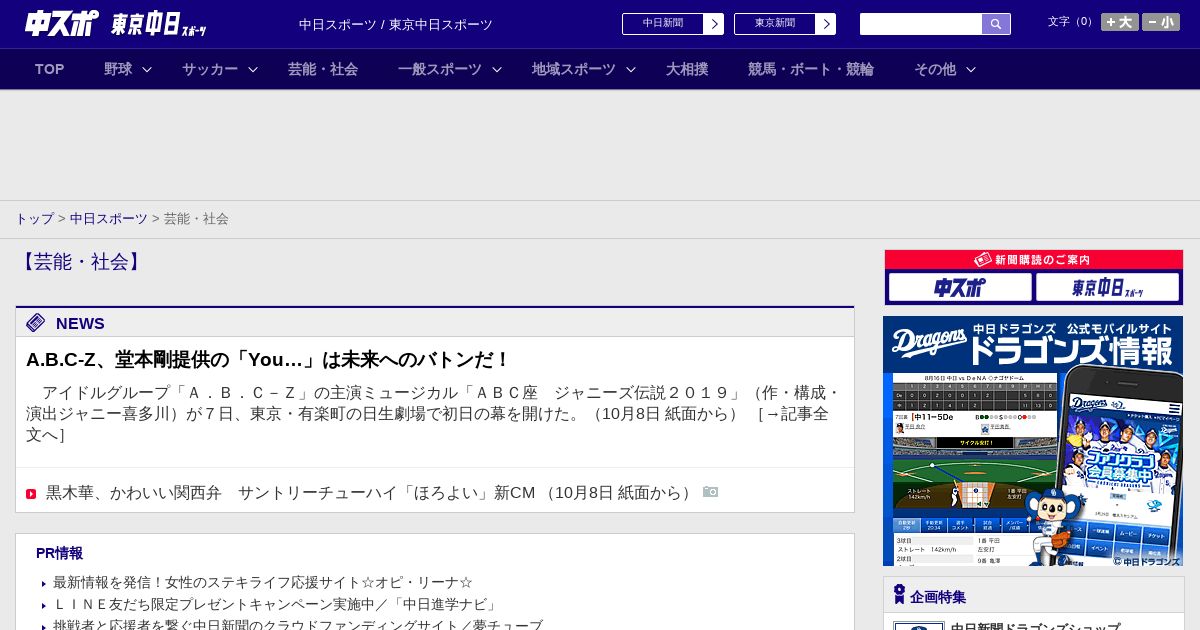The width and height of the screenshot is (1200, 630).
Task: Open その他 navigation menu
Action: tap(935, 69)
